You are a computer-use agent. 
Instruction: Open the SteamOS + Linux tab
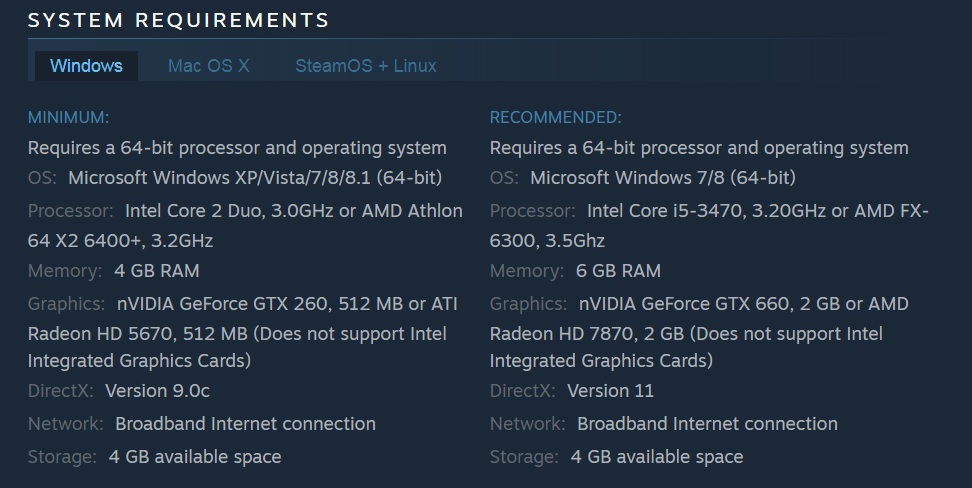pyautogui.click(x=365, y=66)
